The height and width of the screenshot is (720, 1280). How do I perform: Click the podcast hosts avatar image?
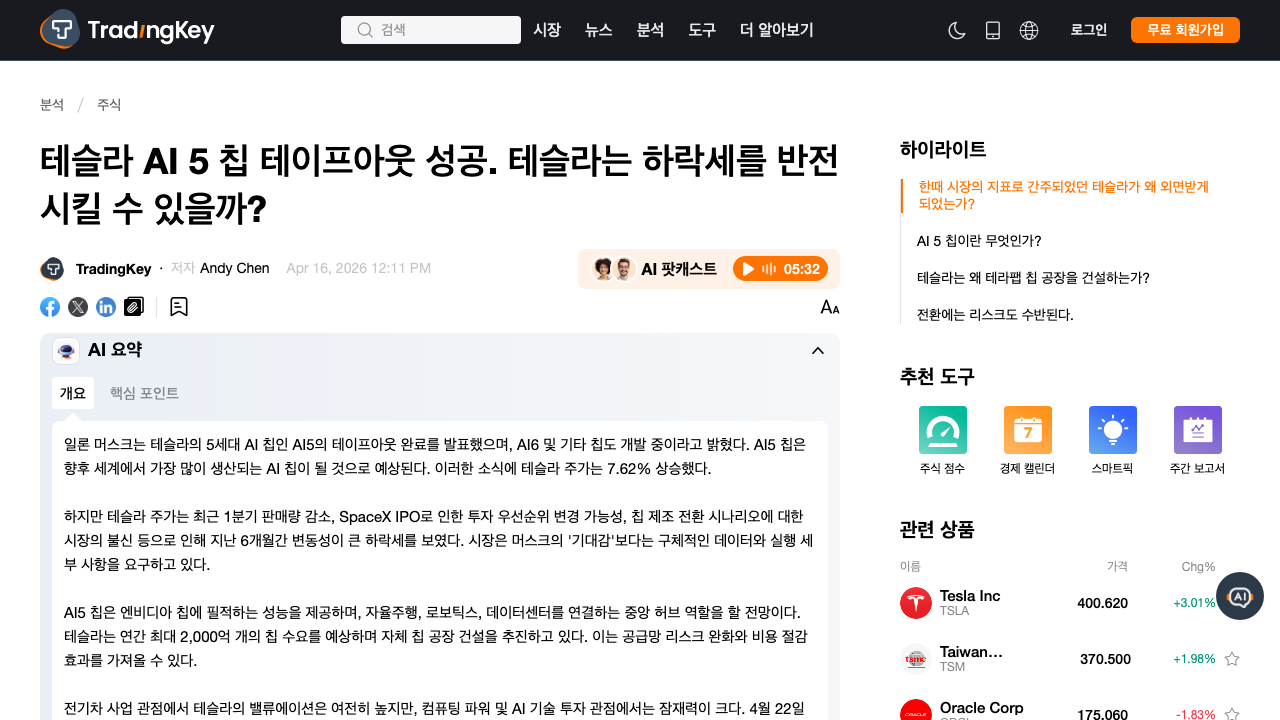(613, 269)
